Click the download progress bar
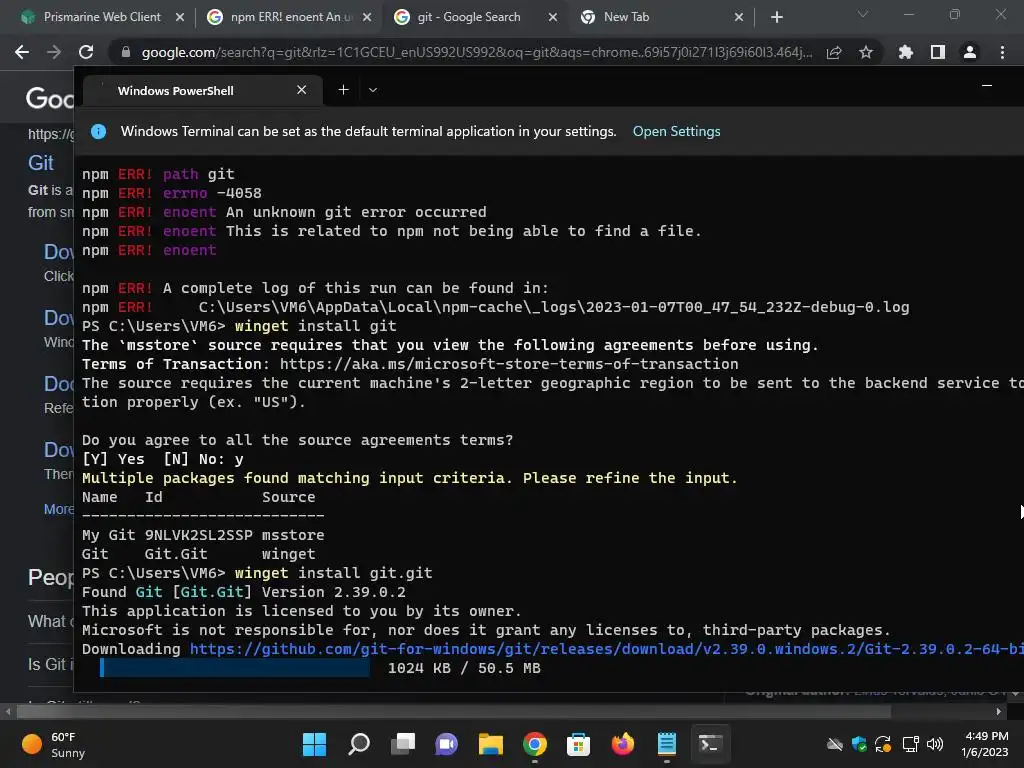This screenshot has height=768, width=1024. click(x=235, y=667)
